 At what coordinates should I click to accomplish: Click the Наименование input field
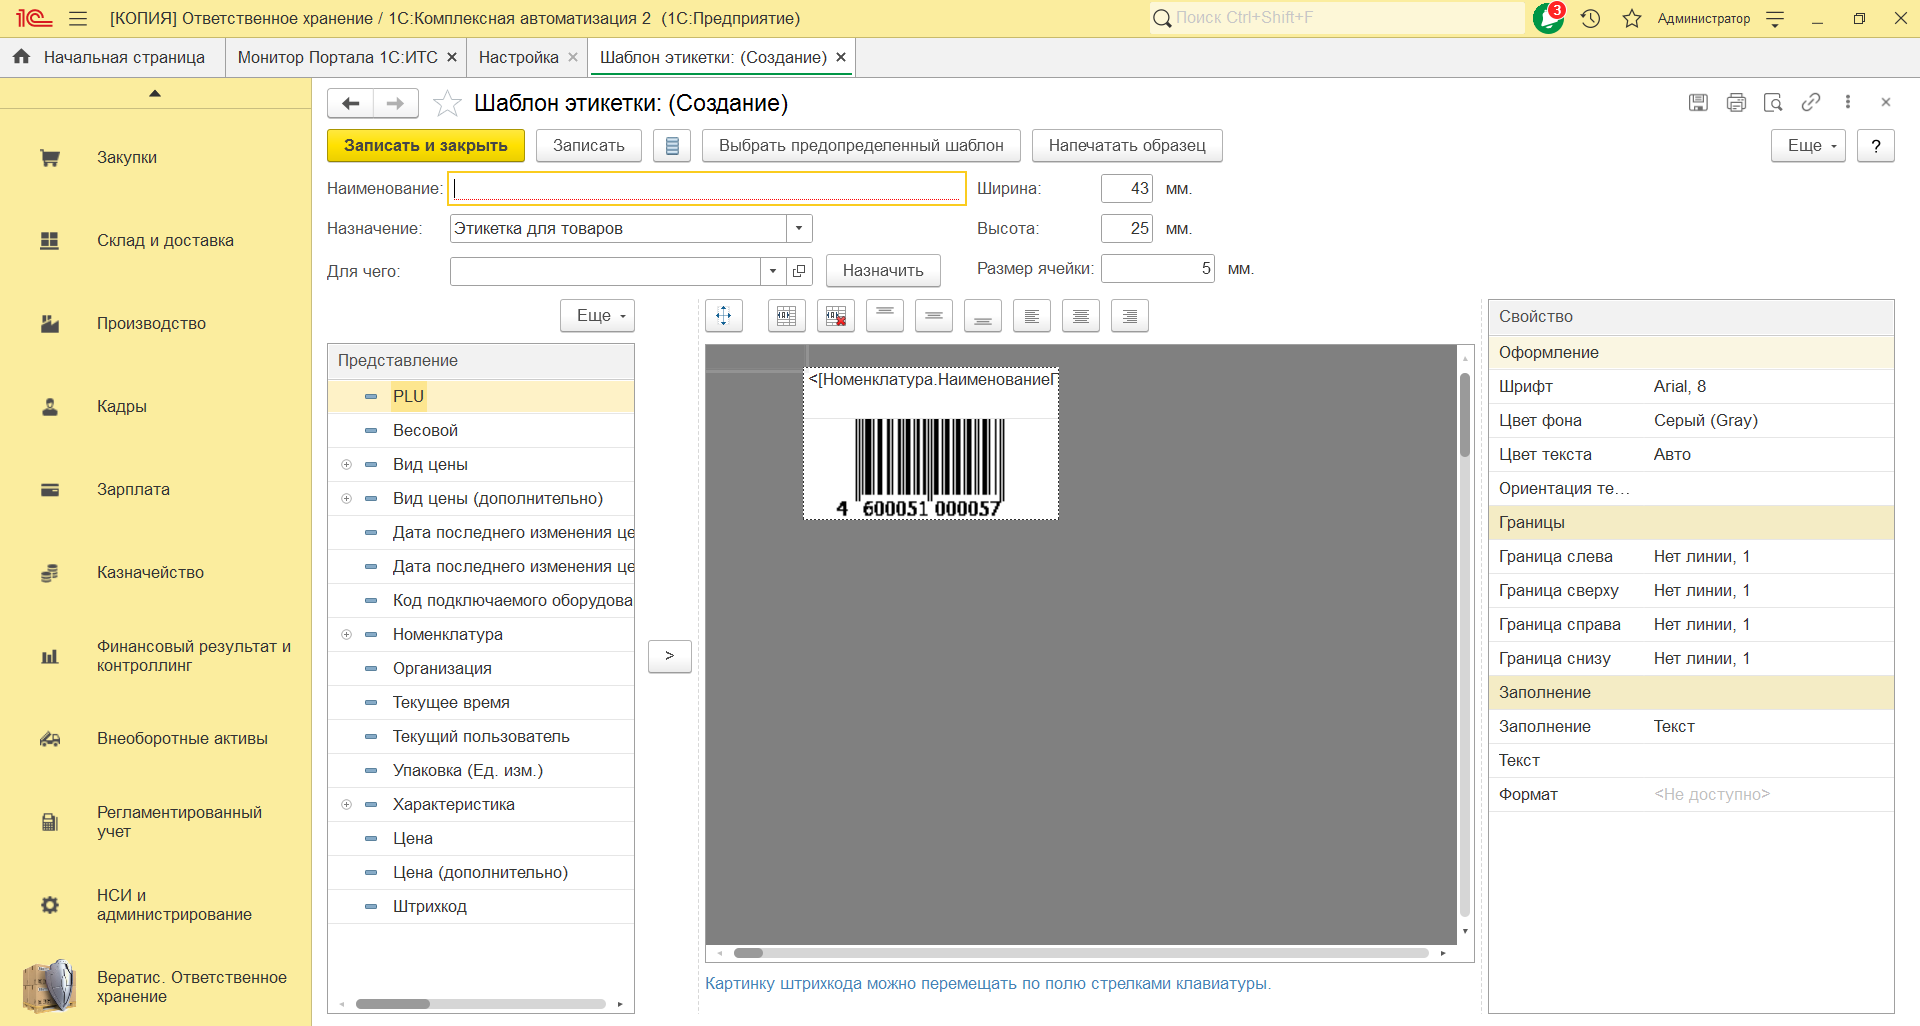[x=706, y=188]
